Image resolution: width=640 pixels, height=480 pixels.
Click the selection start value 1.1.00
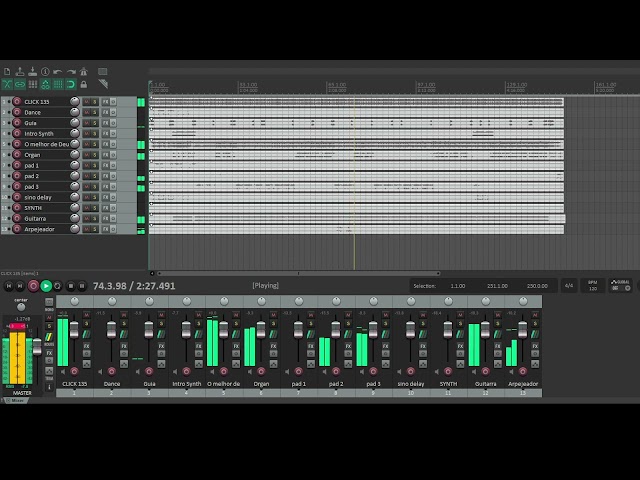point(458,286)
